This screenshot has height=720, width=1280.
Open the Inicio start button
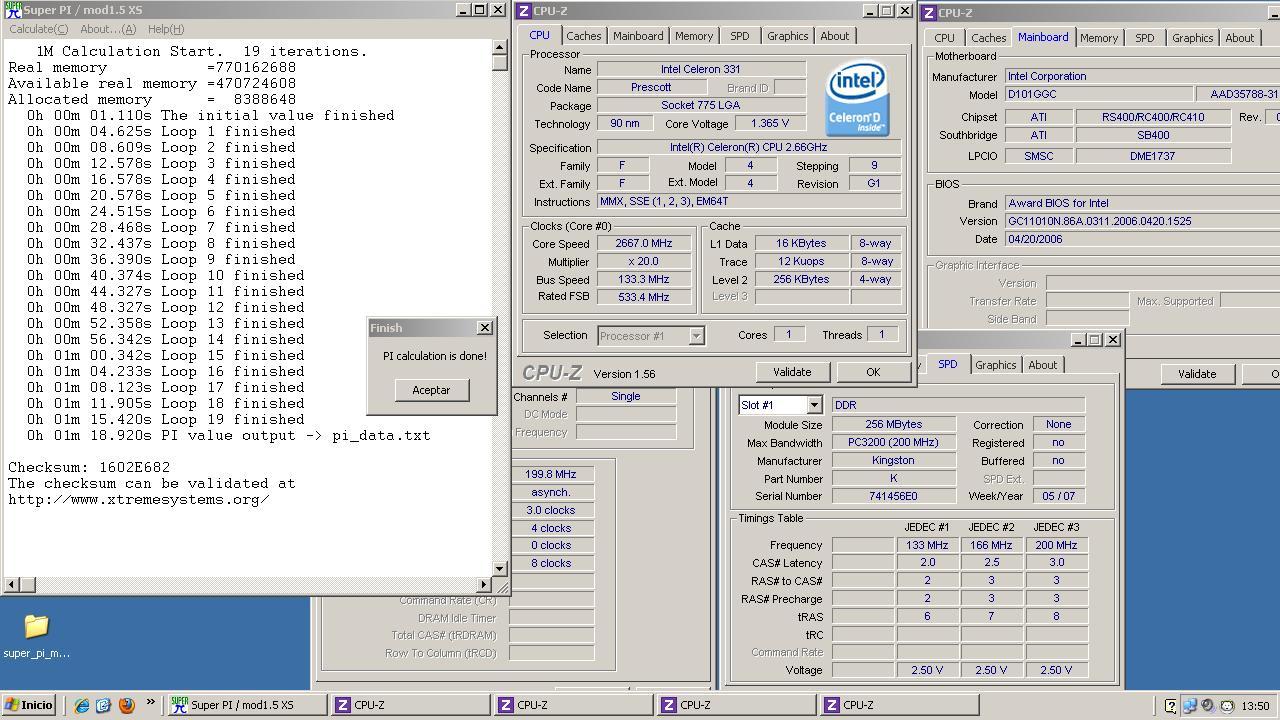(29, 705)
